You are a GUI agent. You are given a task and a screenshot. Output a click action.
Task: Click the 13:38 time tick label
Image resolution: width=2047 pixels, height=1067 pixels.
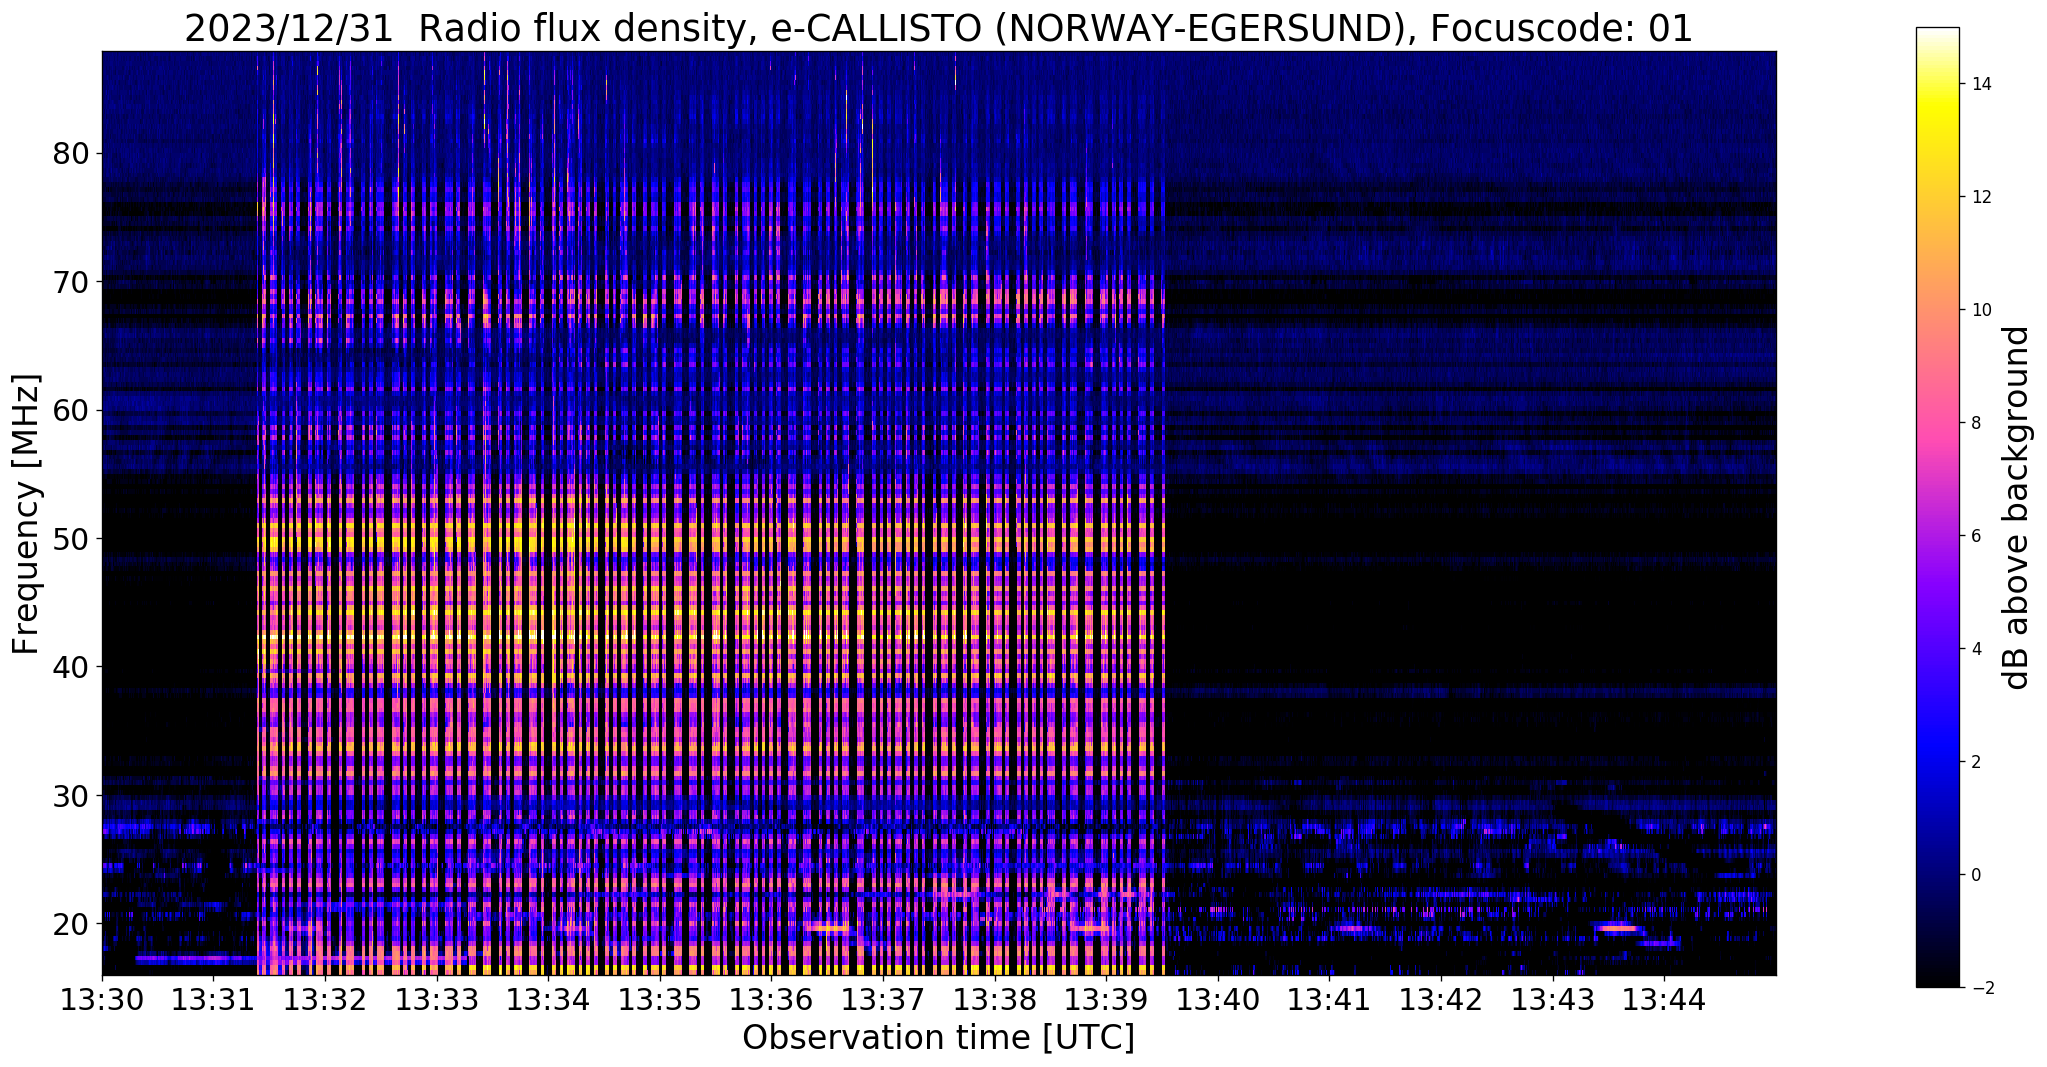click(x=995, y=1000)
